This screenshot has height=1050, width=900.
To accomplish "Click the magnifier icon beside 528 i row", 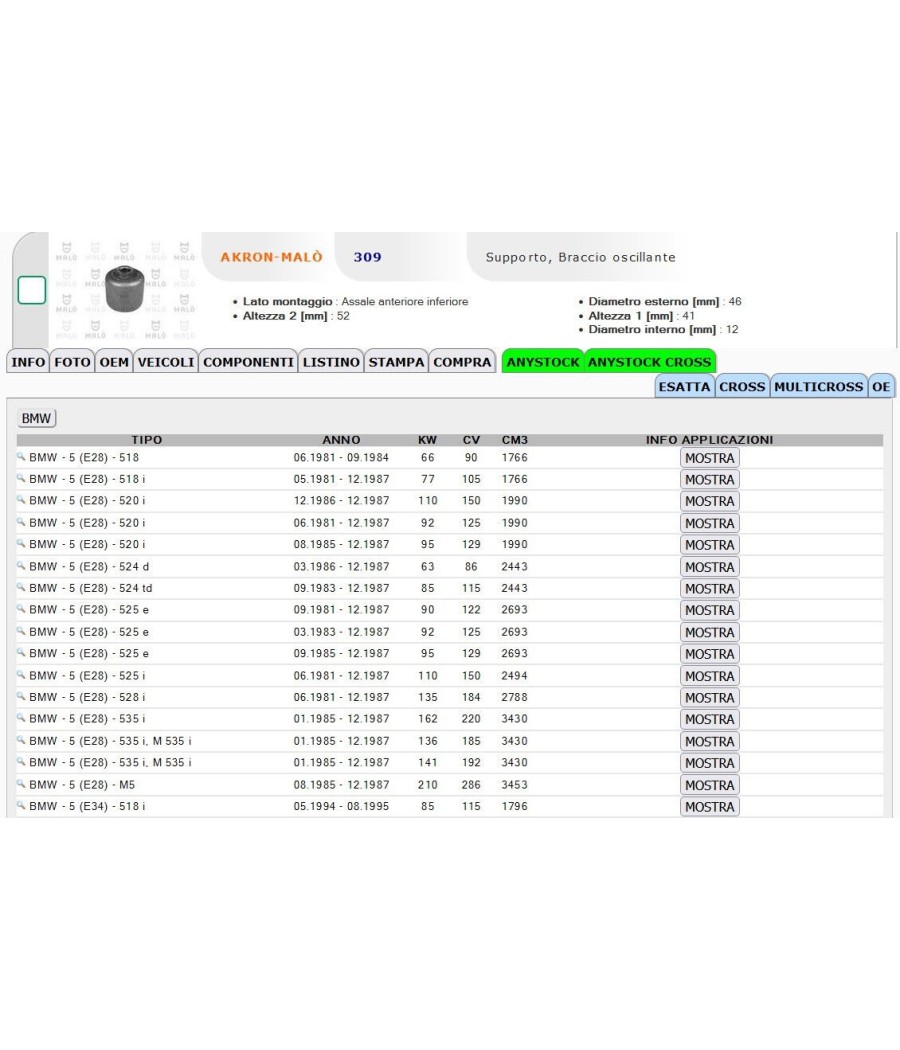I will (21, 696).
